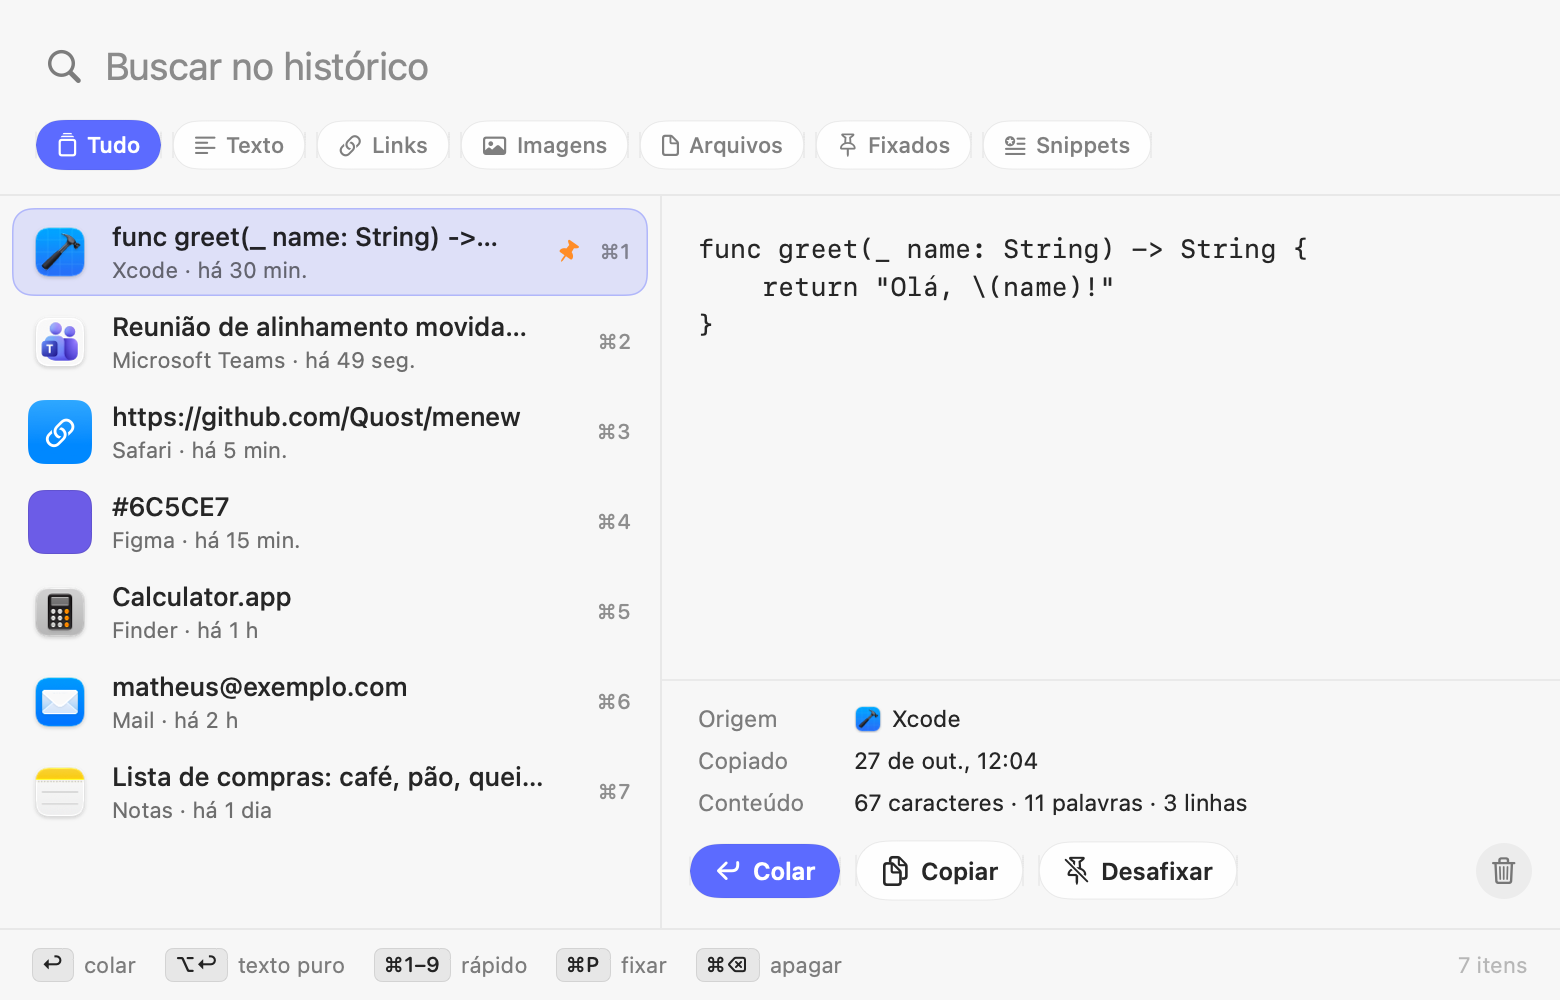
Task: Click the Colar button
Action: point(765,871)
